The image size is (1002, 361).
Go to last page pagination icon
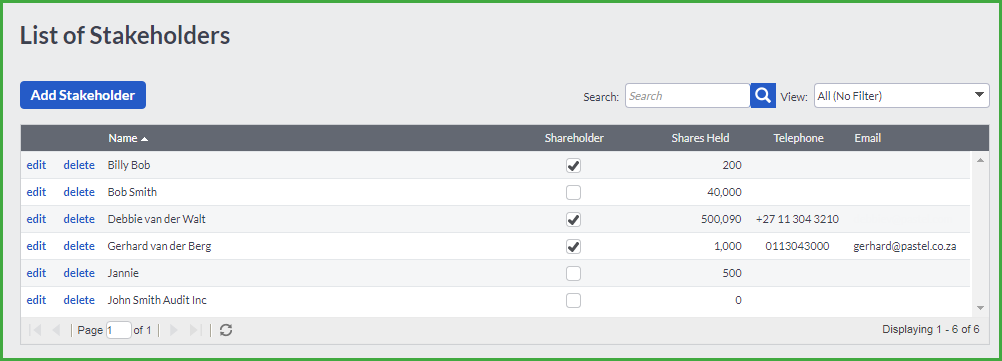196,330
